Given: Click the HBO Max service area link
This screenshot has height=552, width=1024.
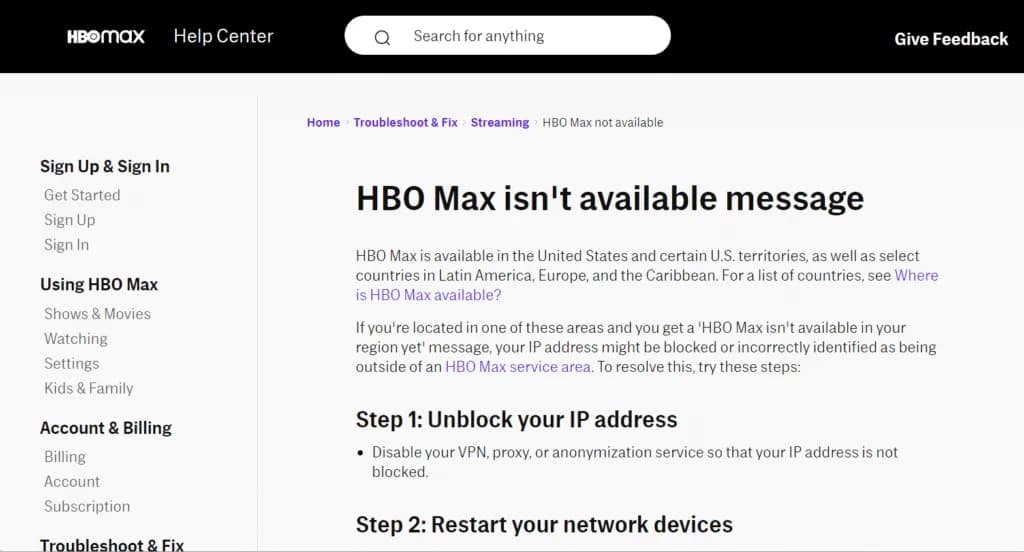Looking at the screenshot, I should tap(517, 367).
